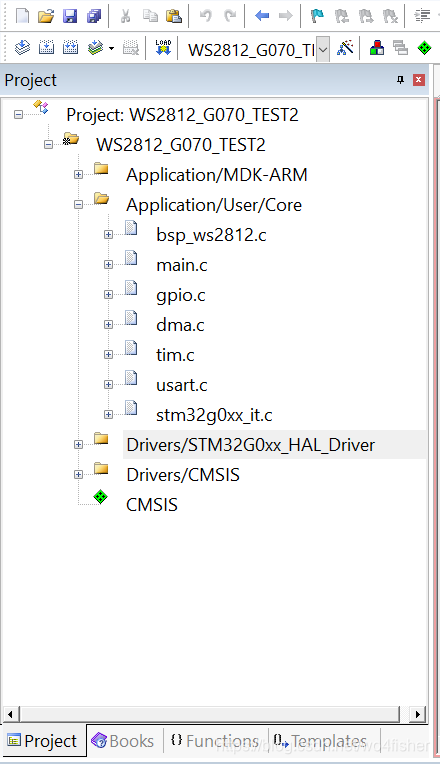The width and height of the screenshot is (440, 764).
Task: Collapse the Application/User/Core group
Action: [x=78, y=205]
